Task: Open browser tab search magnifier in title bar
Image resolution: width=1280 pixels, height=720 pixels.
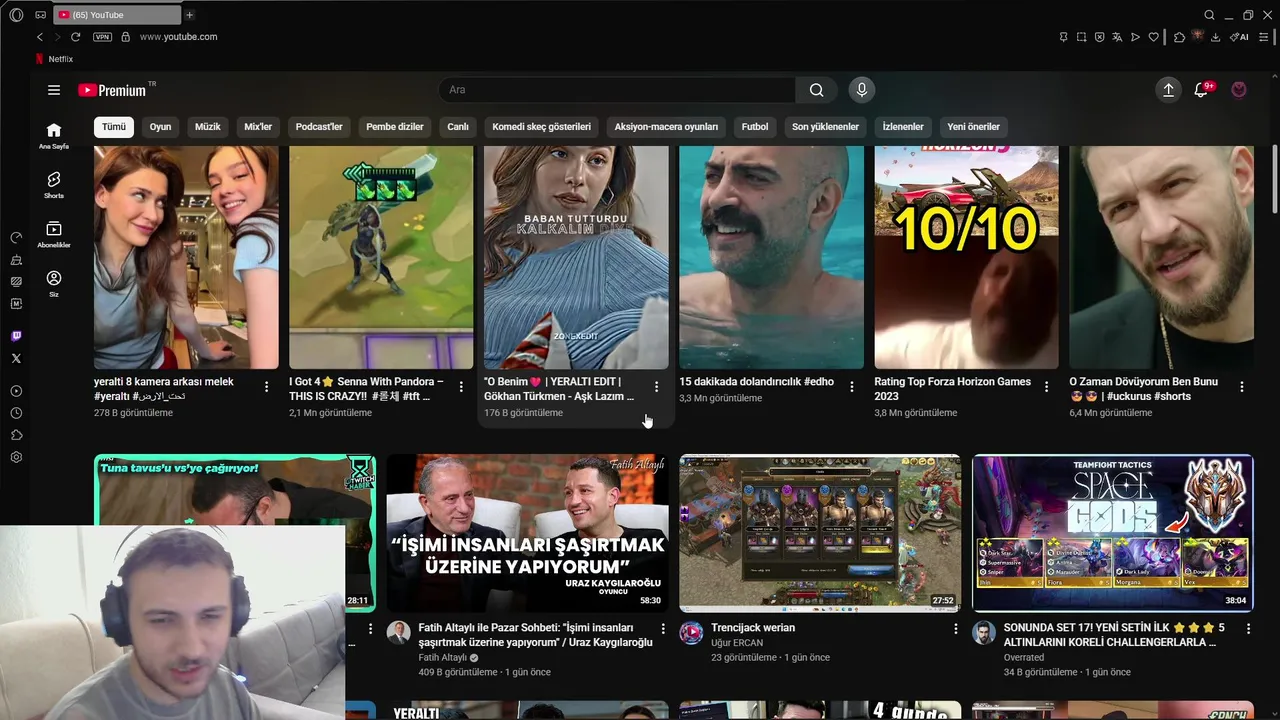Action: (x=1209, y=15)
